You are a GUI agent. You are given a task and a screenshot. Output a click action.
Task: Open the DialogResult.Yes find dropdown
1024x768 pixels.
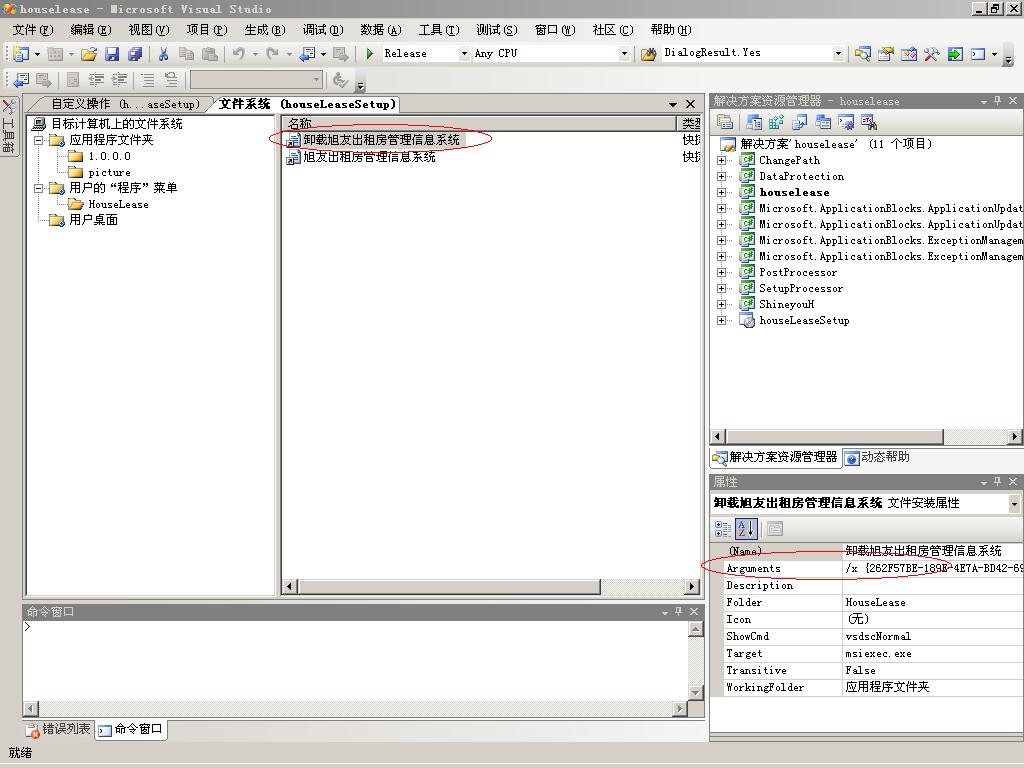pos(838,54)
